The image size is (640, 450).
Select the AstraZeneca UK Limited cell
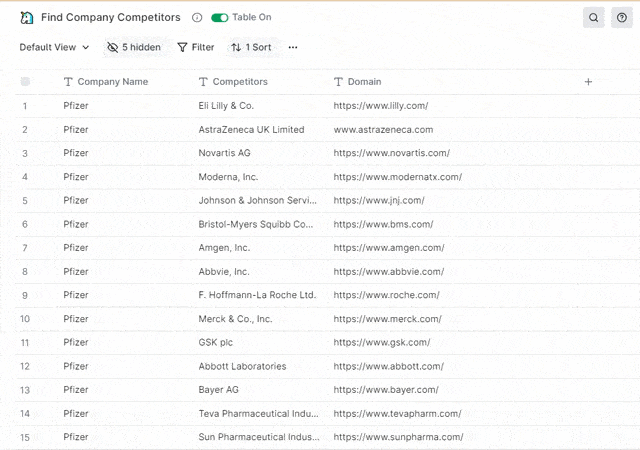[251, 129]
